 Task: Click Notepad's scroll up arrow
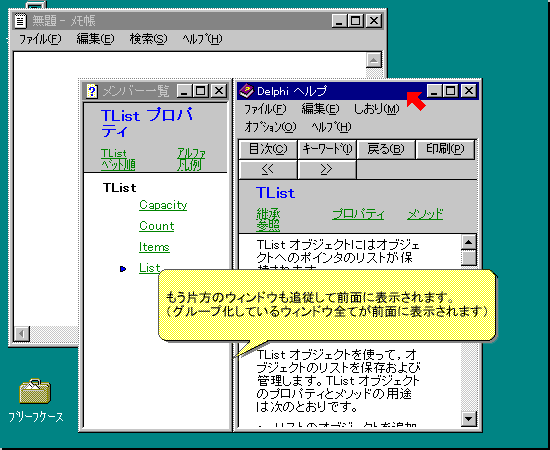pos(374,60)
